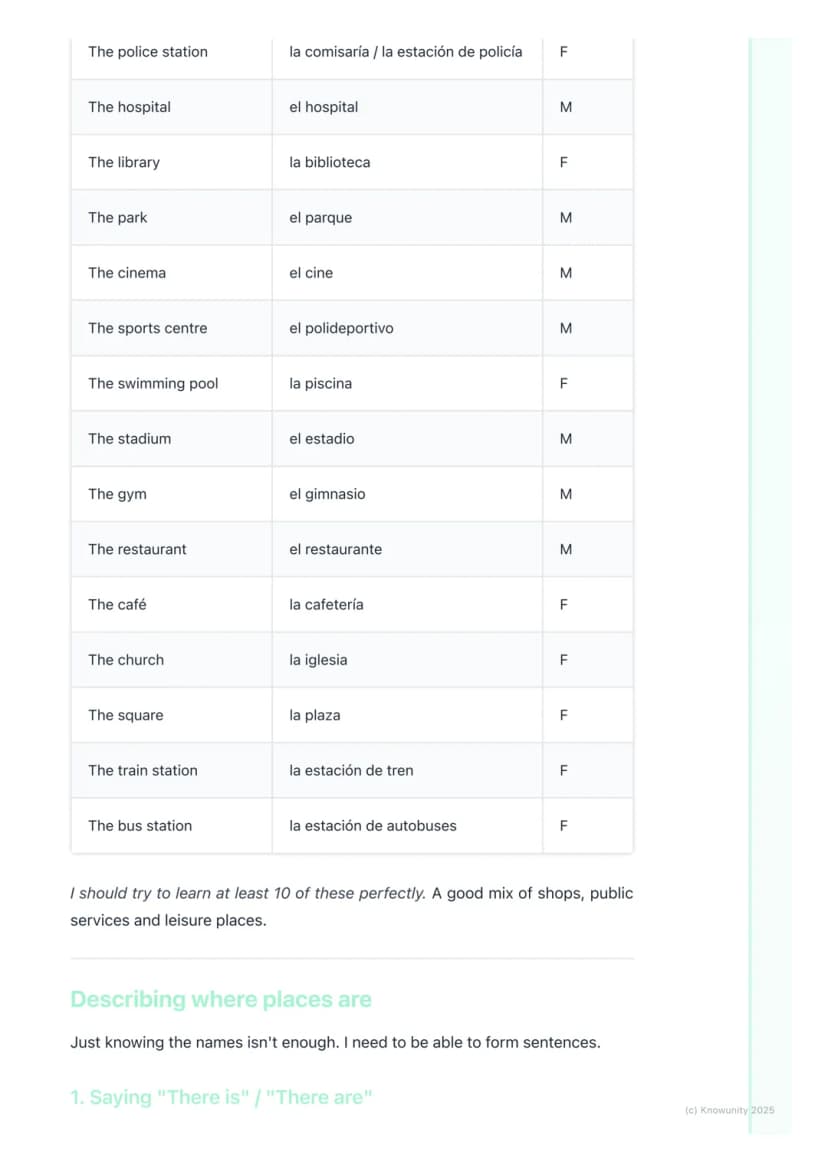The height and width of the screenshot is (1171, 828).
Task: Click 'la biblioteca' in the table
Action: coord(329,163)
